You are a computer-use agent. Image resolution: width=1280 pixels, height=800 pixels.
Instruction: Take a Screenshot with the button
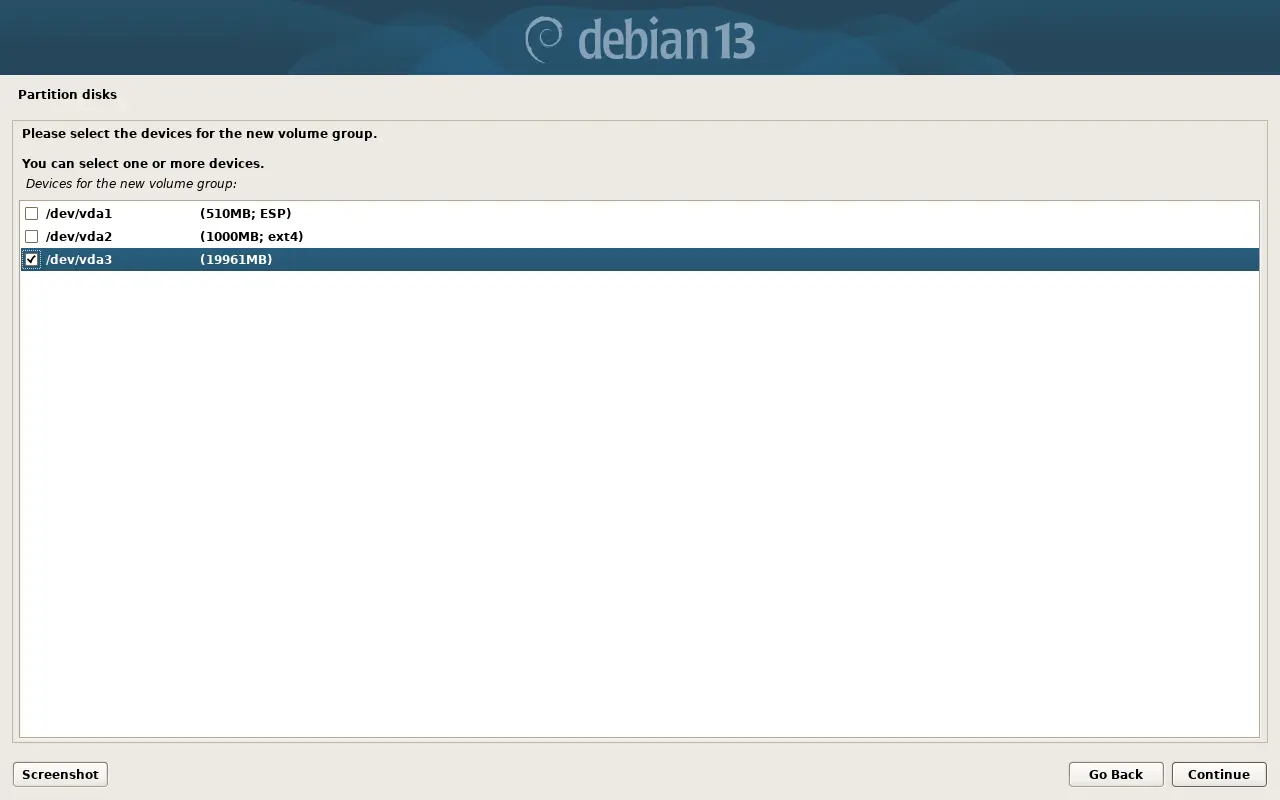pyautogui.click(x=60, y=775)
